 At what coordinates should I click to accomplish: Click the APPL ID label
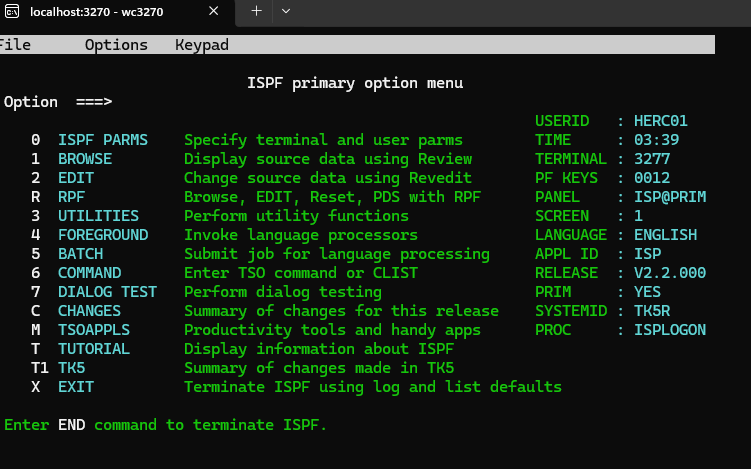[567, 254]
